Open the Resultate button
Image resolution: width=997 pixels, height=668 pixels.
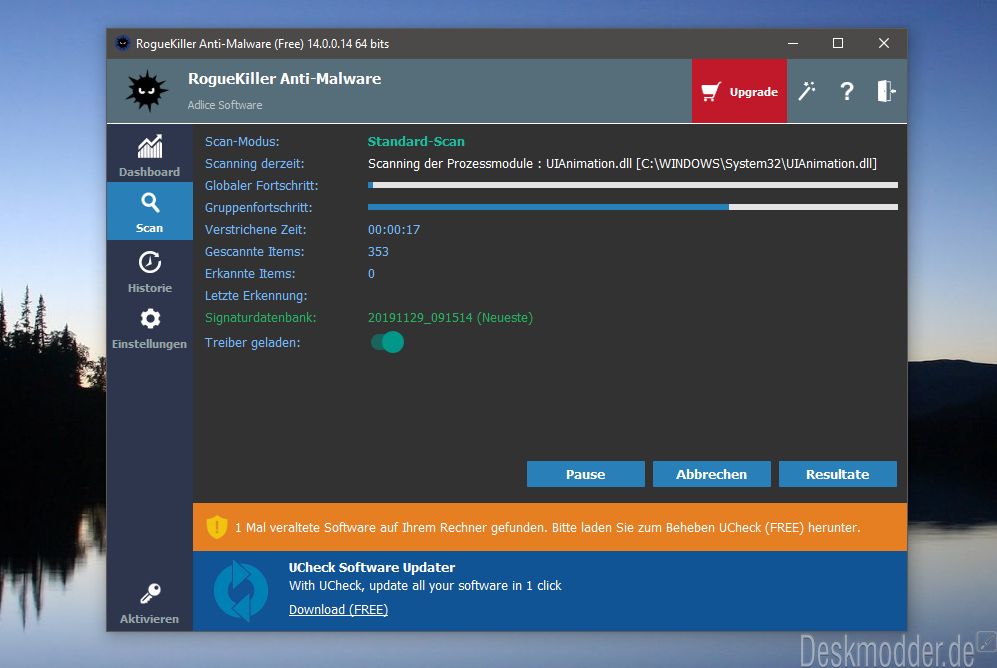(837, 474)
